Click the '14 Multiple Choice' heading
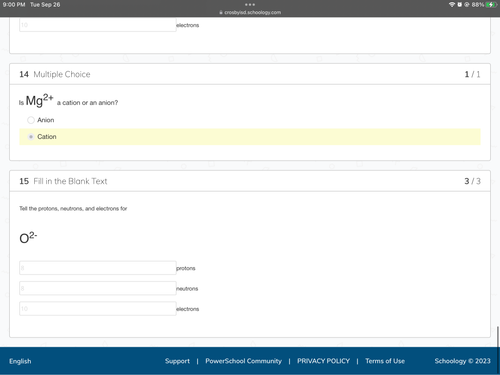Image resolution: width=500 pixels, height=375 pixels. point(55,74)
